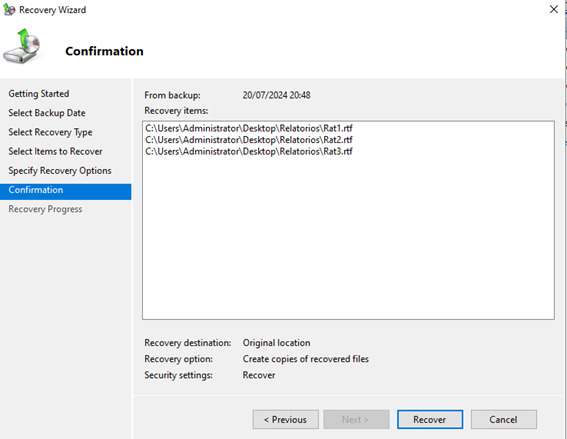
Task: Click the Recovery Progress step label
Action: point(45,209)
